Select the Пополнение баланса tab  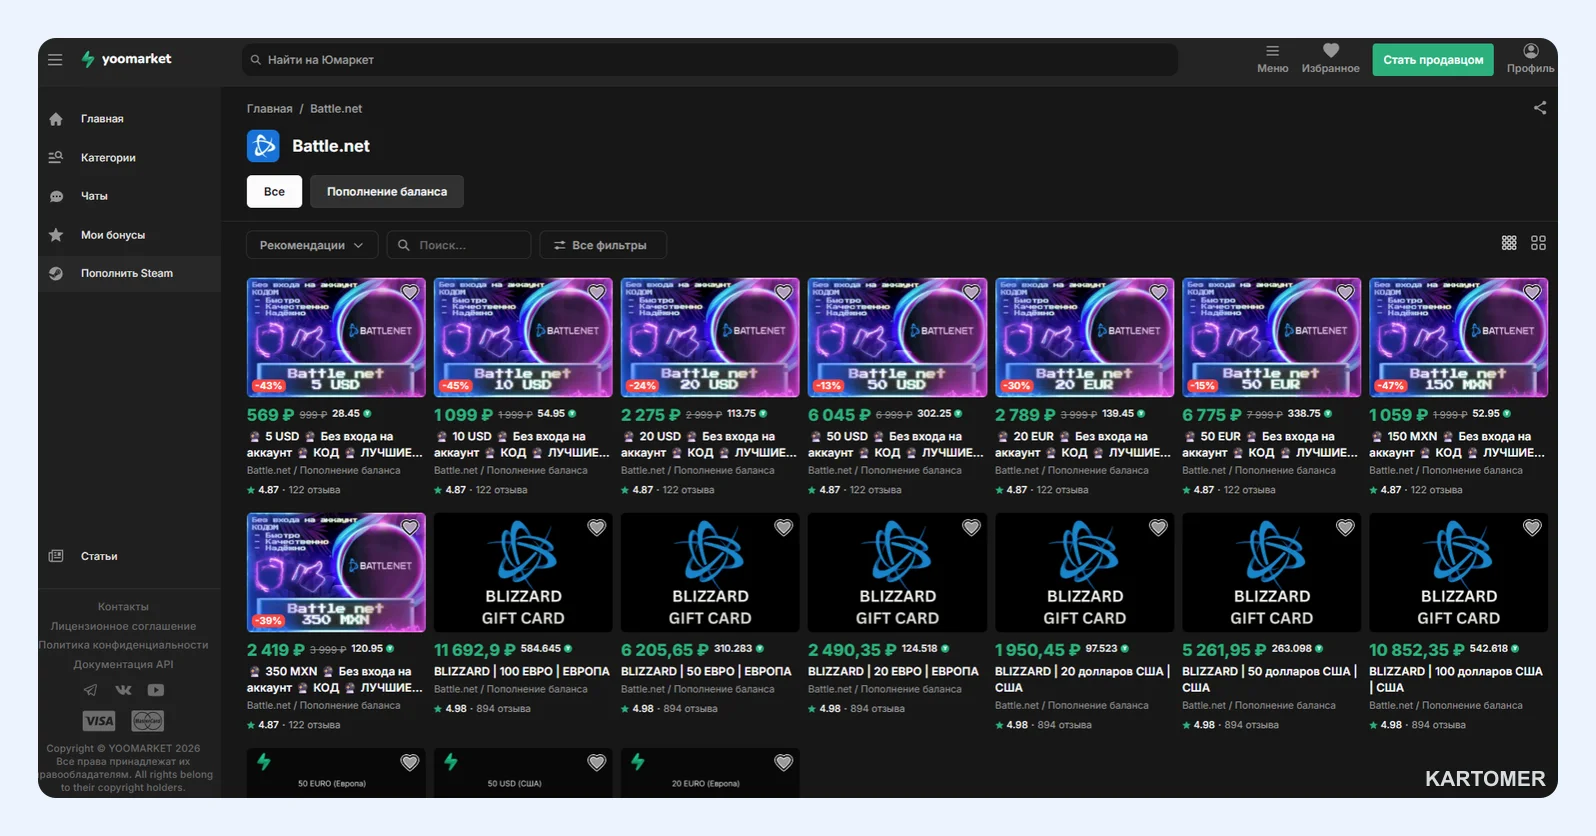click(387, 192)
